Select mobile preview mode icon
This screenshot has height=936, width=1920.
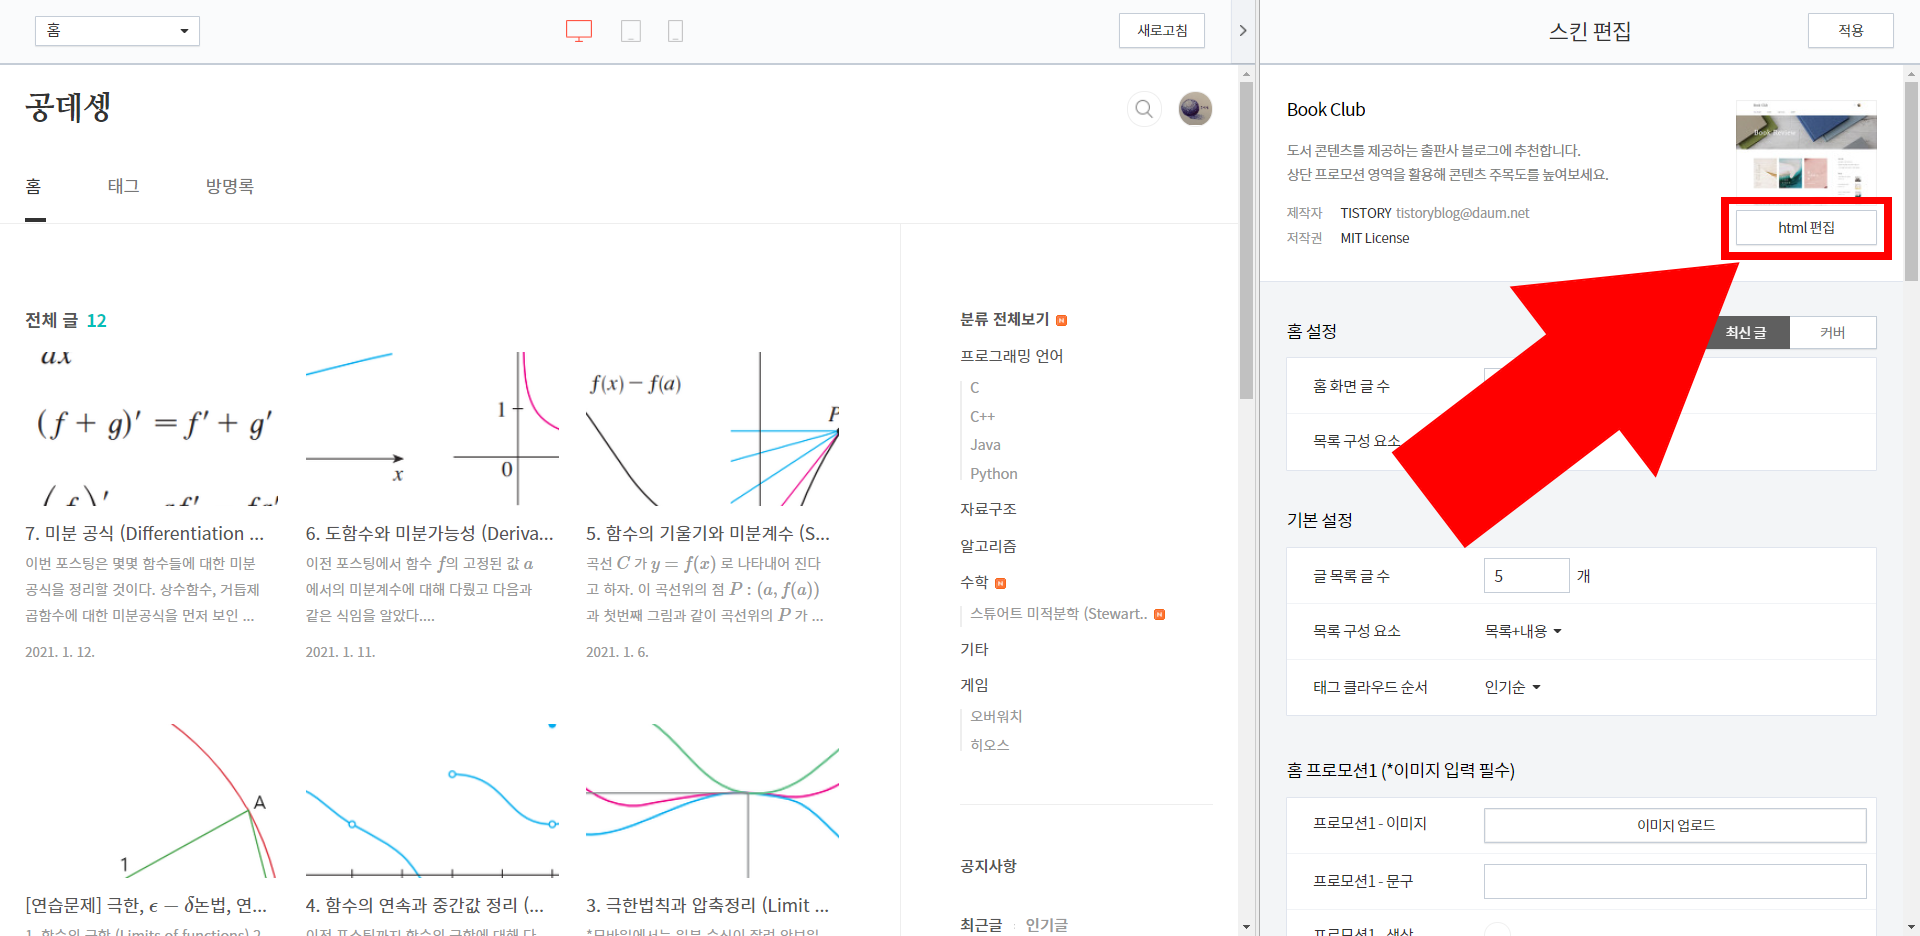tap(675, 31)
